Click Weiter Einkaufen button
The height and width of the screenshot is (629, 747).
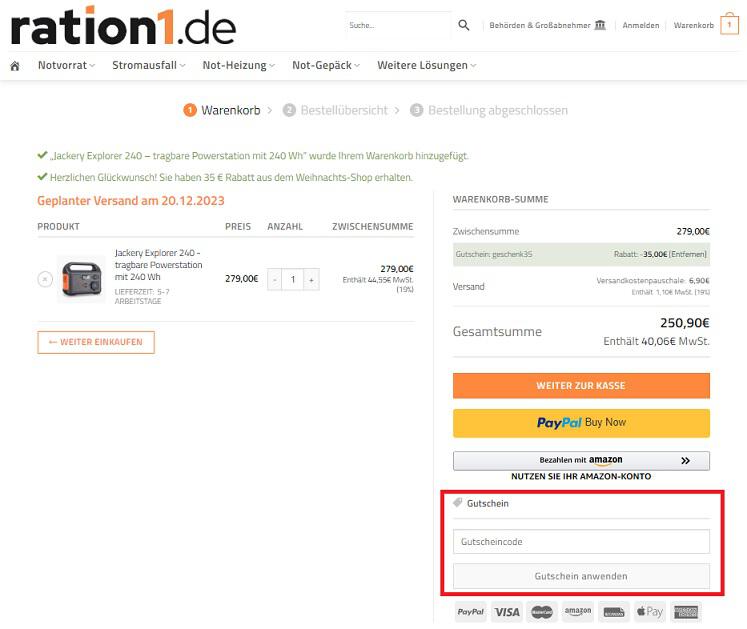[x=96, y=342]
